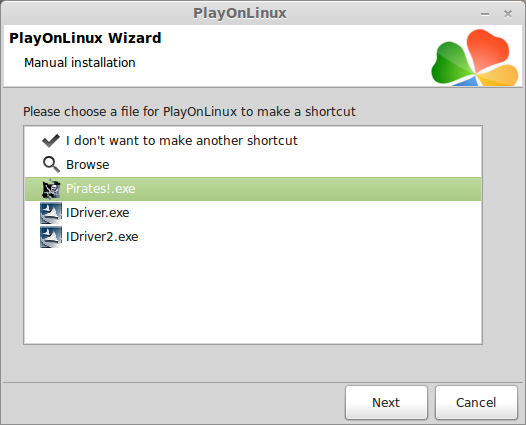Cancel the installation wizard
The image size is (526, 425).
coord(476,402)
